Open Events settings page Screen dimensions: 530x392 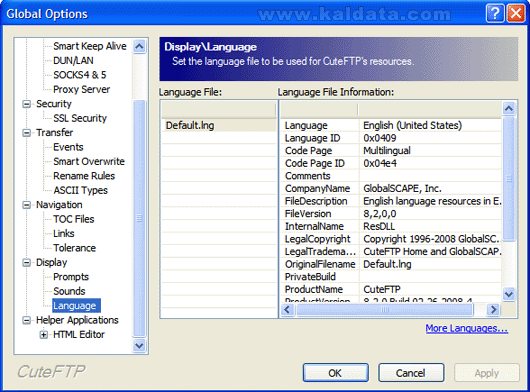click(68, 147)
